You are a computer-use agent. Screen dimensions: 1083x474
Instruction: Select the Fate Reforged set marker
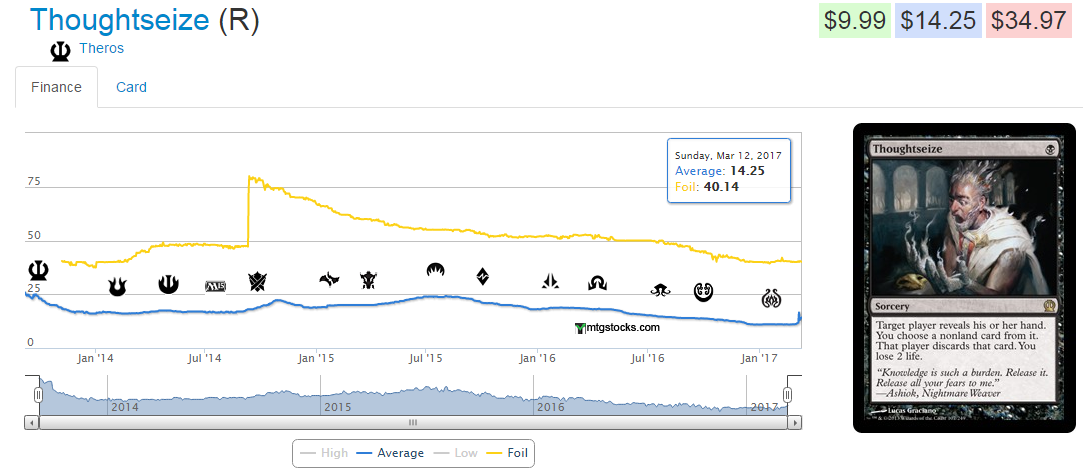pos(329,279)
